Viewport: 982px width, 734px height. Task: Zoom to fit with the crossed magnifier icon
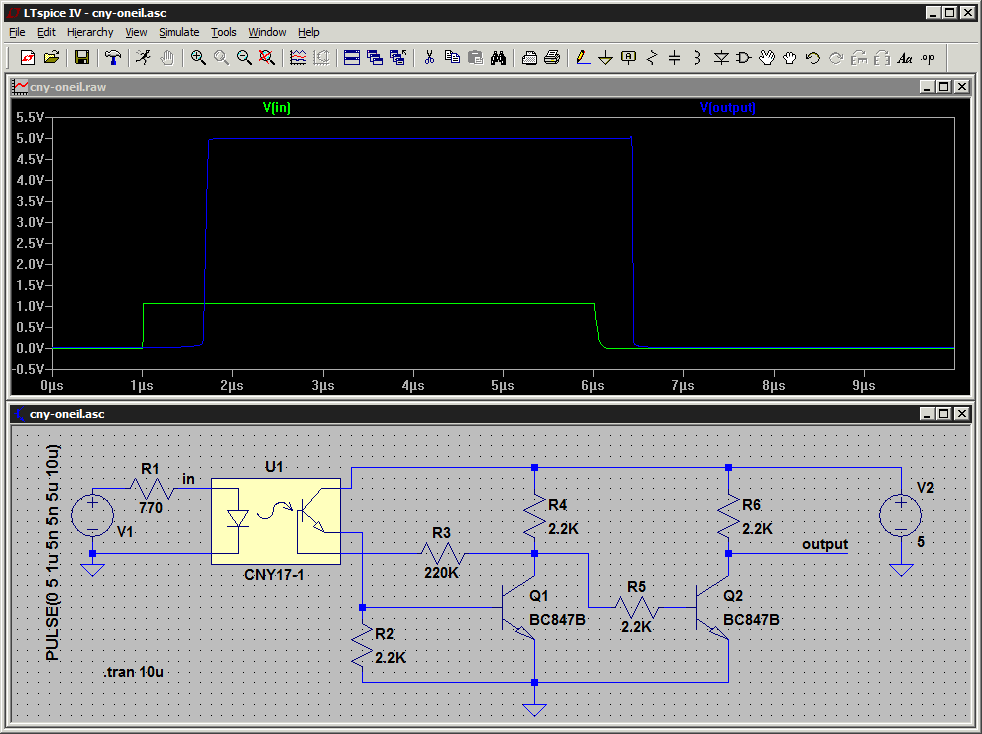[x=267, y=58]
